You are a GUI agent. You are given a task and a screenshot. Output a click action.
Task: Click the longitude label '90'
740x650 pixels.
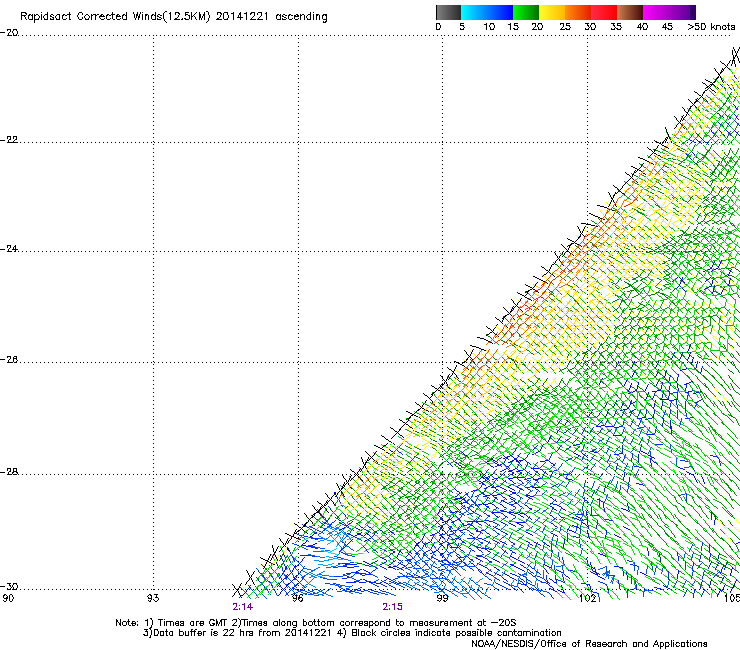point(8,598)
